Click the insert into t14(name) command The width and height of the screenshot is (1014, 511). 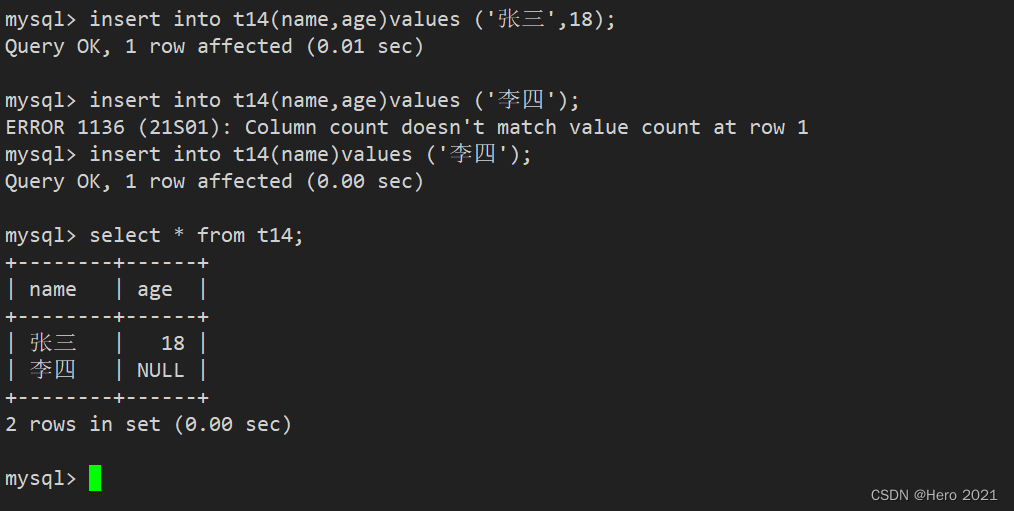310,155
